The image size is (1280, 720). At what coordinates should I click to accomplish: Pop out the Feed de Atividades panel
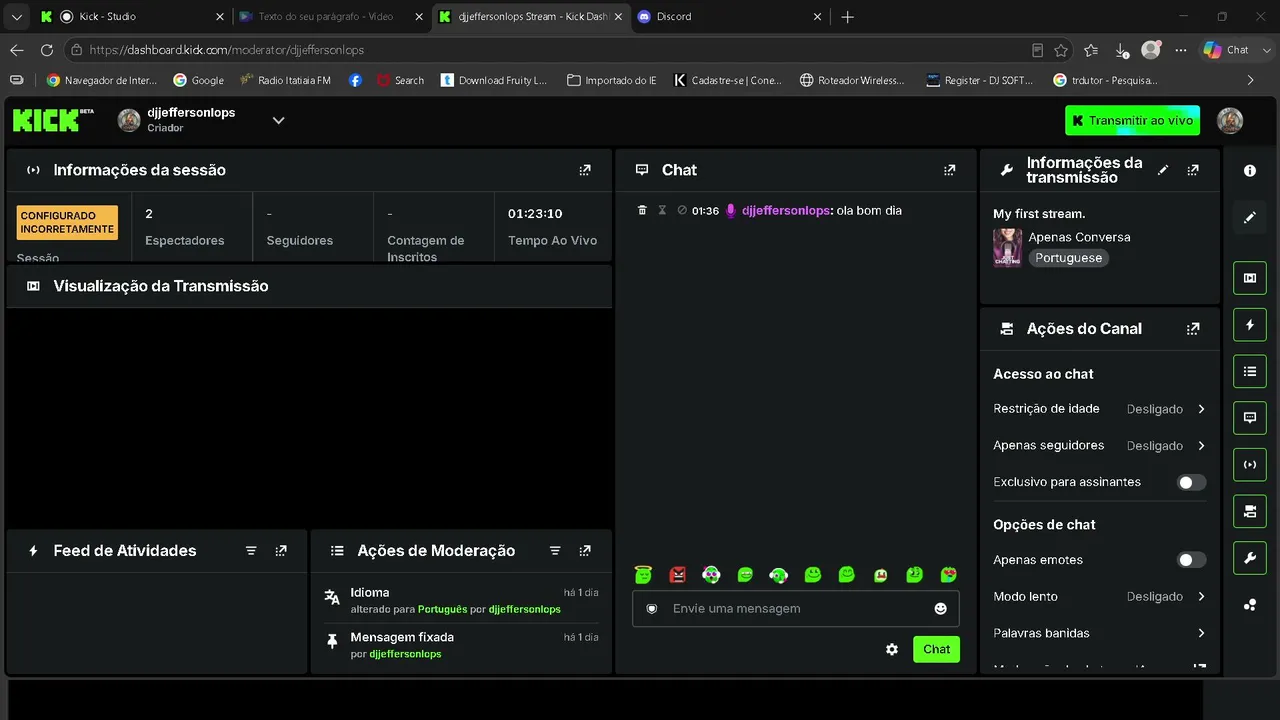click(x=281, y=551)
